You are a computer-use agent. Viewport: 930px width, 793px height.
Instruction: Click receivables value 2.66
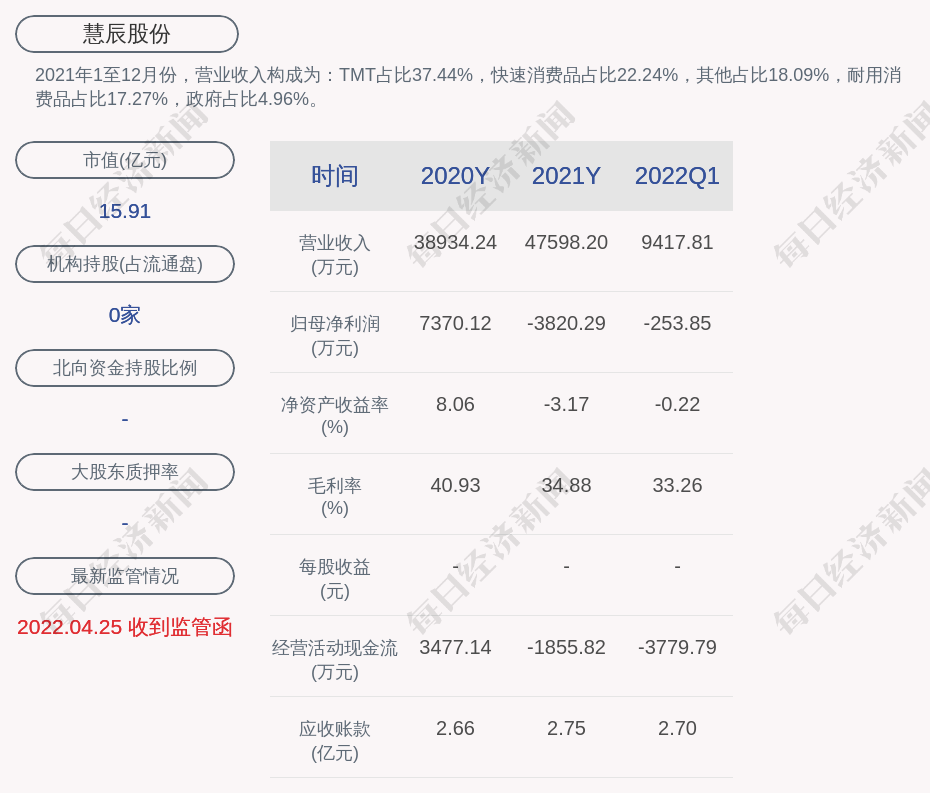pyautogui.click(x=455, y=728)
